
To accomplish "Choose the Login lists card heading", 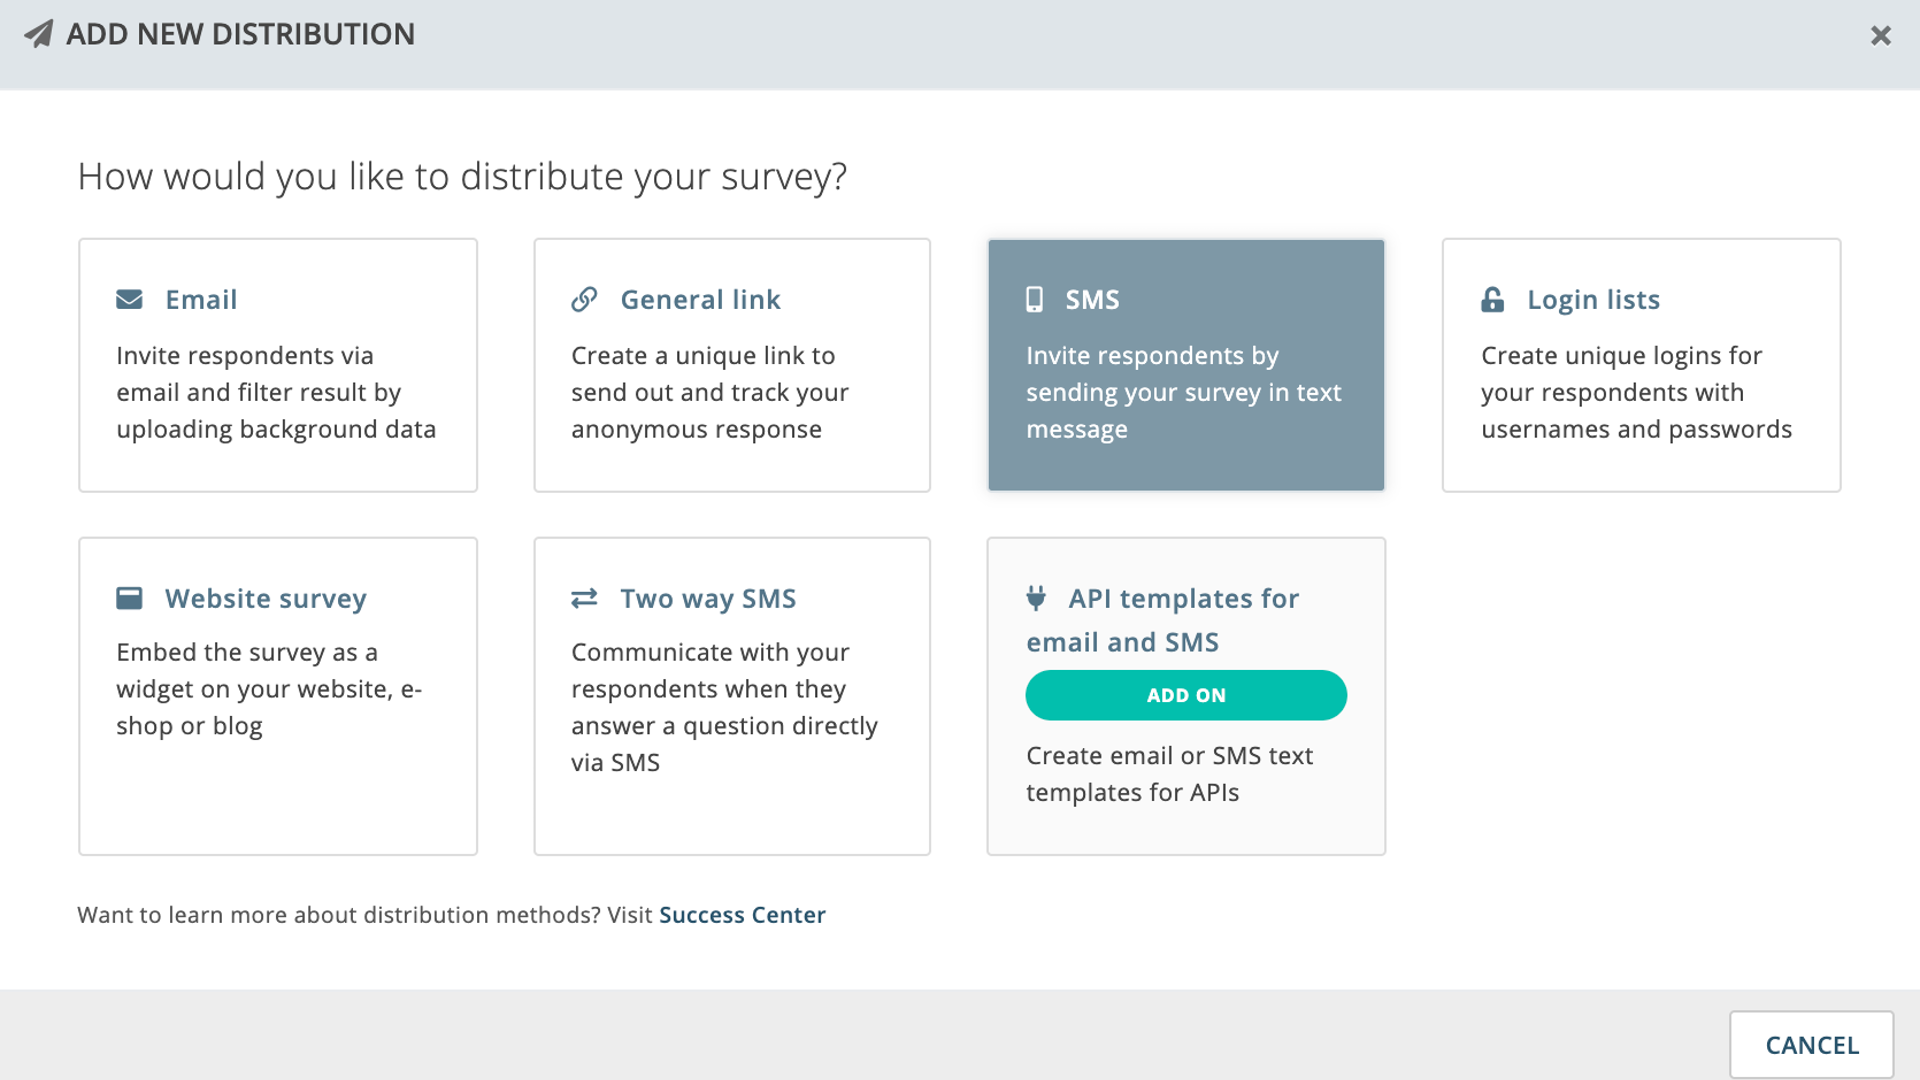I will (x=1593, y=299).
